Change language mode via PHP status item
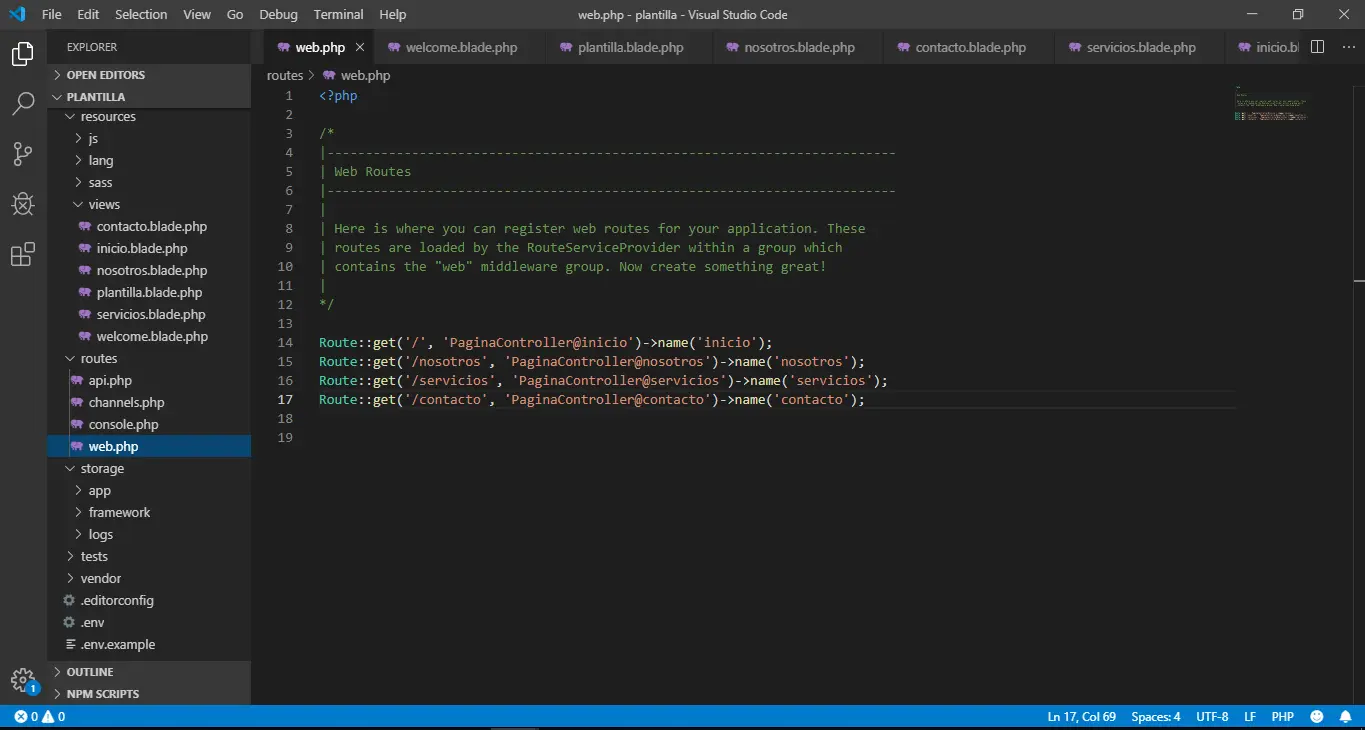 tap(1282, 716)
